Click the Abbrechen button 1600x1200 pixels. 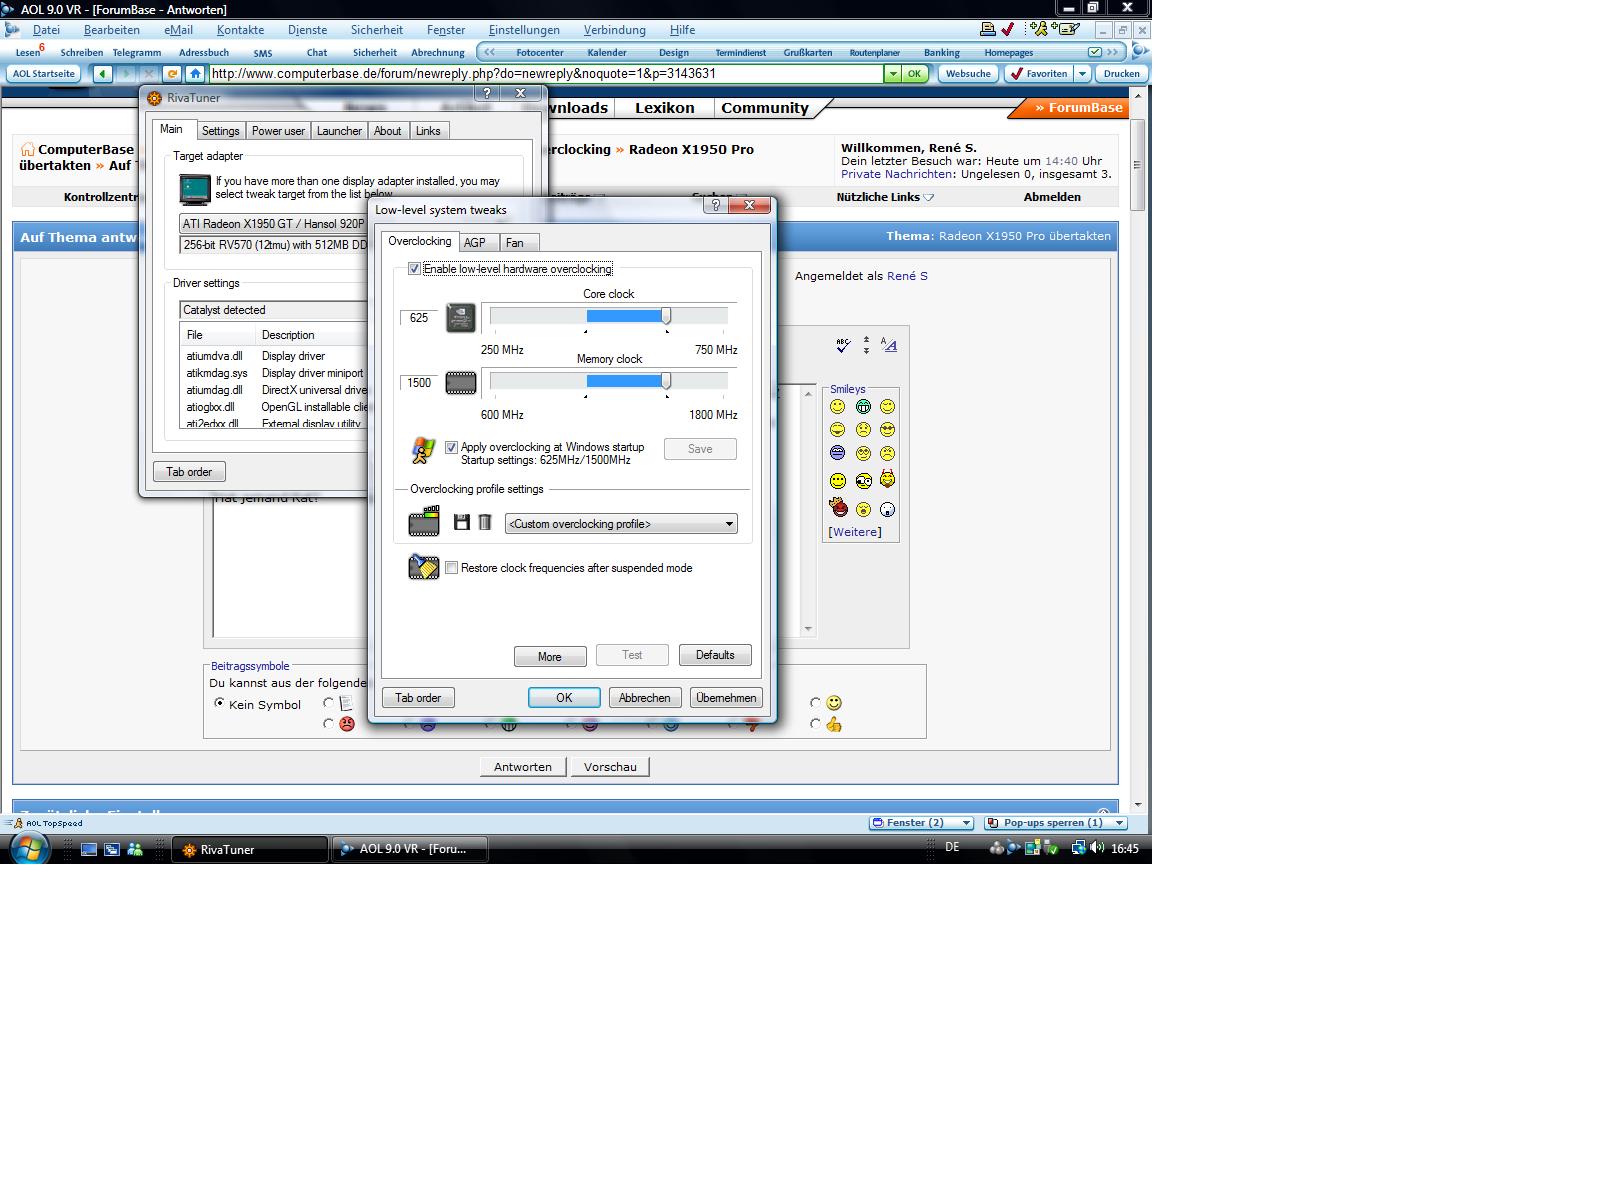[x=645, y=698]
